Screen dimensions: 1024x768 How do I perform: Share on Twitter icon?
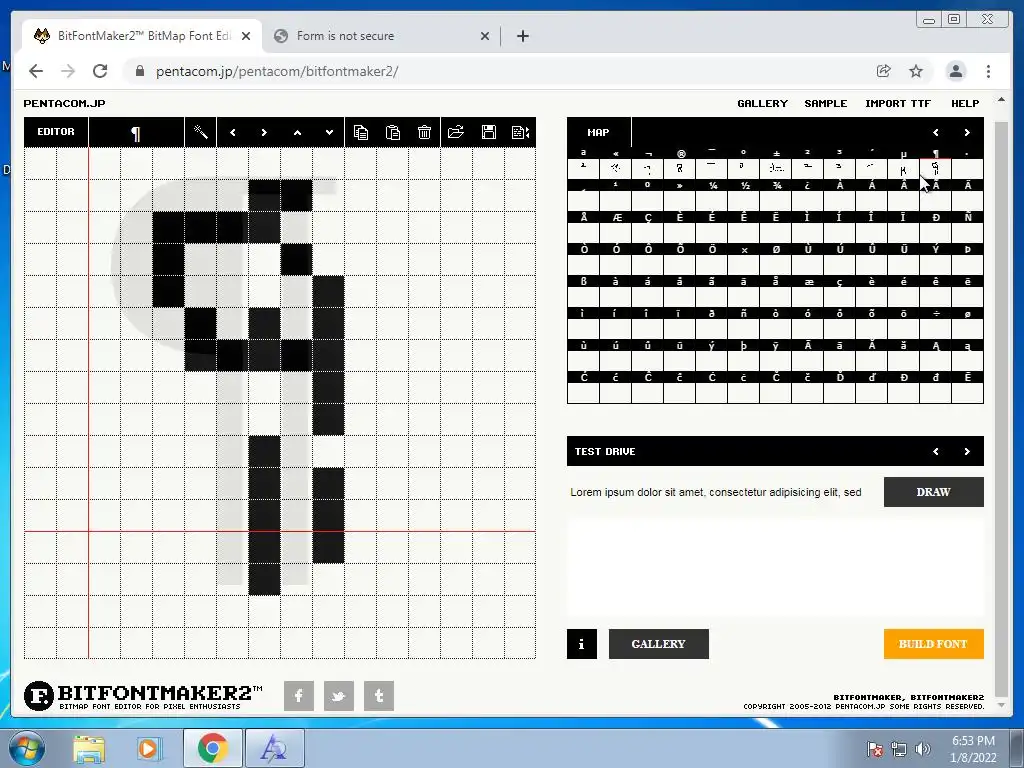339,696
